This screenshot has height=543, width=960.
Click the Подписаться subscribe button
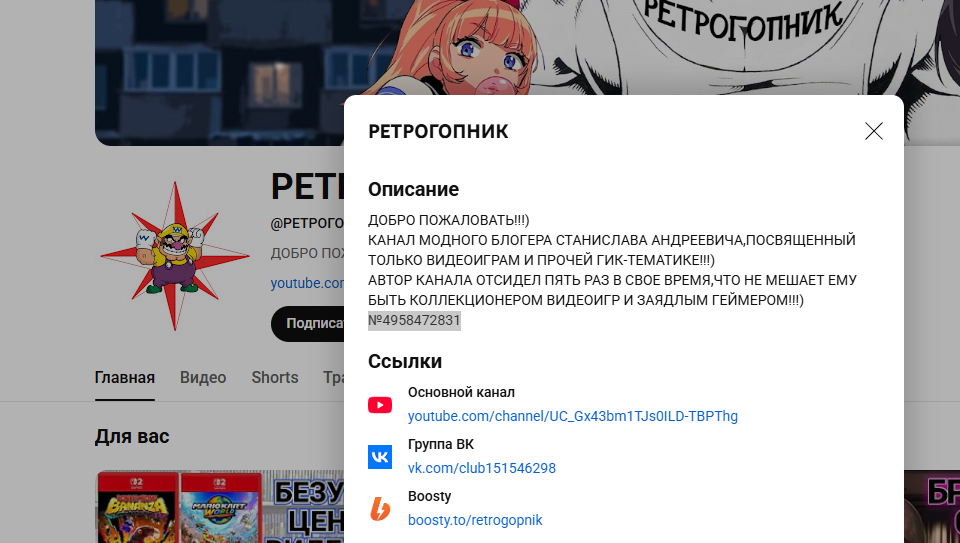[308, 323]
